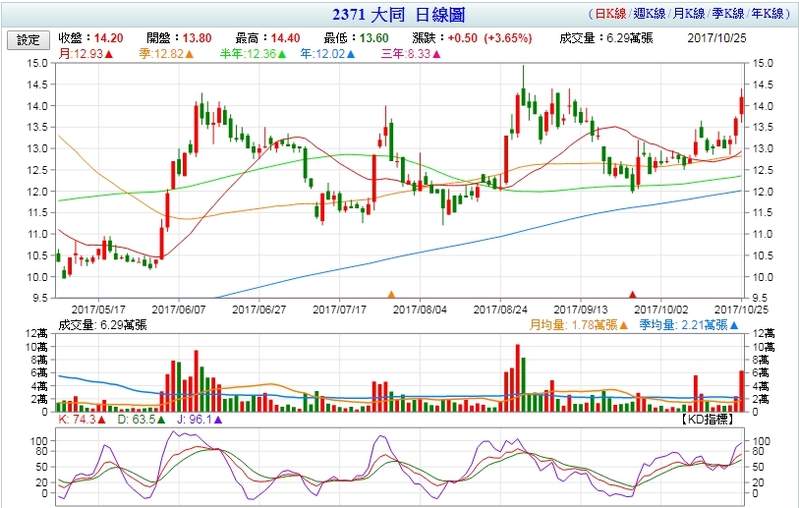Click the 【KD指標】 indicator label
The image size is (799, 508).
click(x=707, y=419)
